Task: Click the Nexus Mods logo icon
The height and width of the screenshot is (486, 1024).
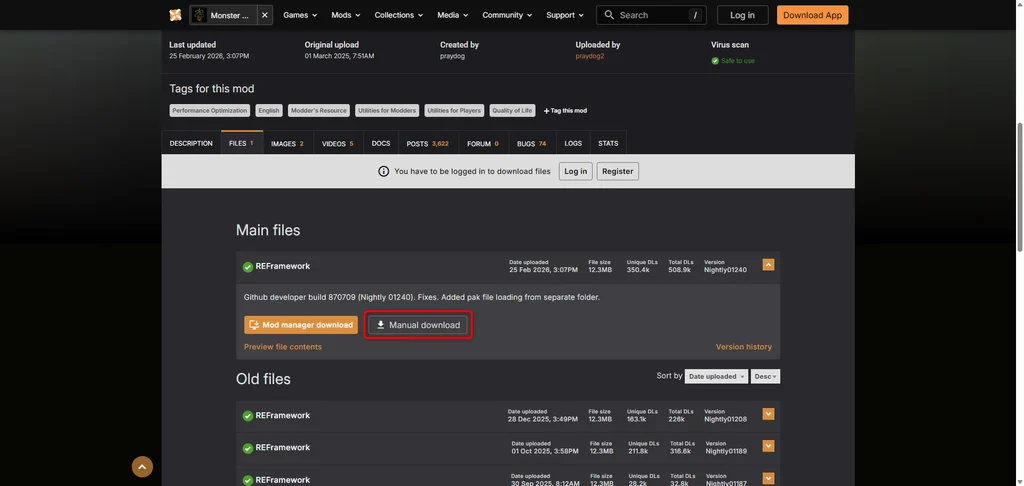Action: point(175,15)
